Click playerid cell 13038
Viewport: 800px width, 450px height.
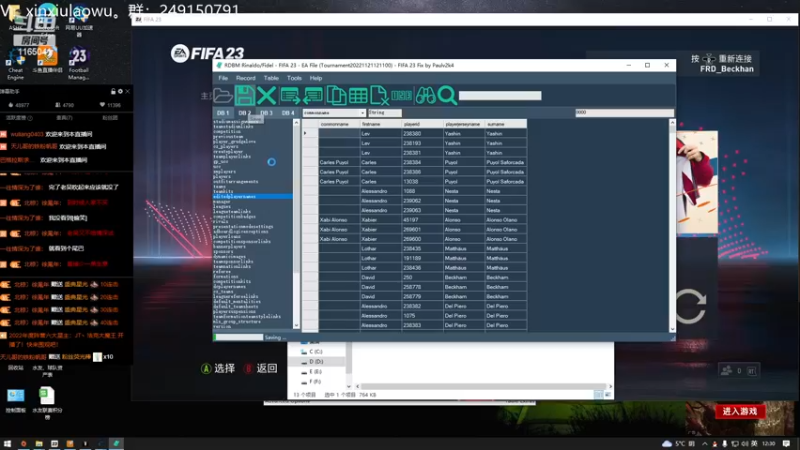422,182
